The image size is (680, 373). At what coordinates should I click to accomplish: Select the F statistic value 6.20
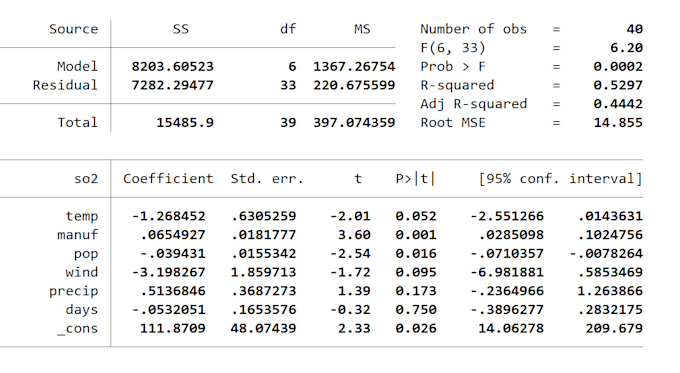tap(626, 48)
